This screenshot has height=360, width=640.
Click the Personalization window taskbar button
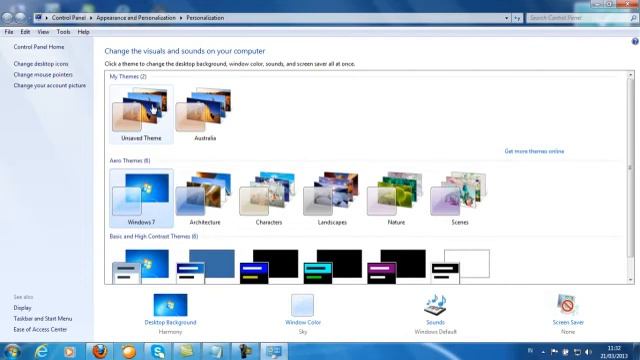(x=274, y=351)
